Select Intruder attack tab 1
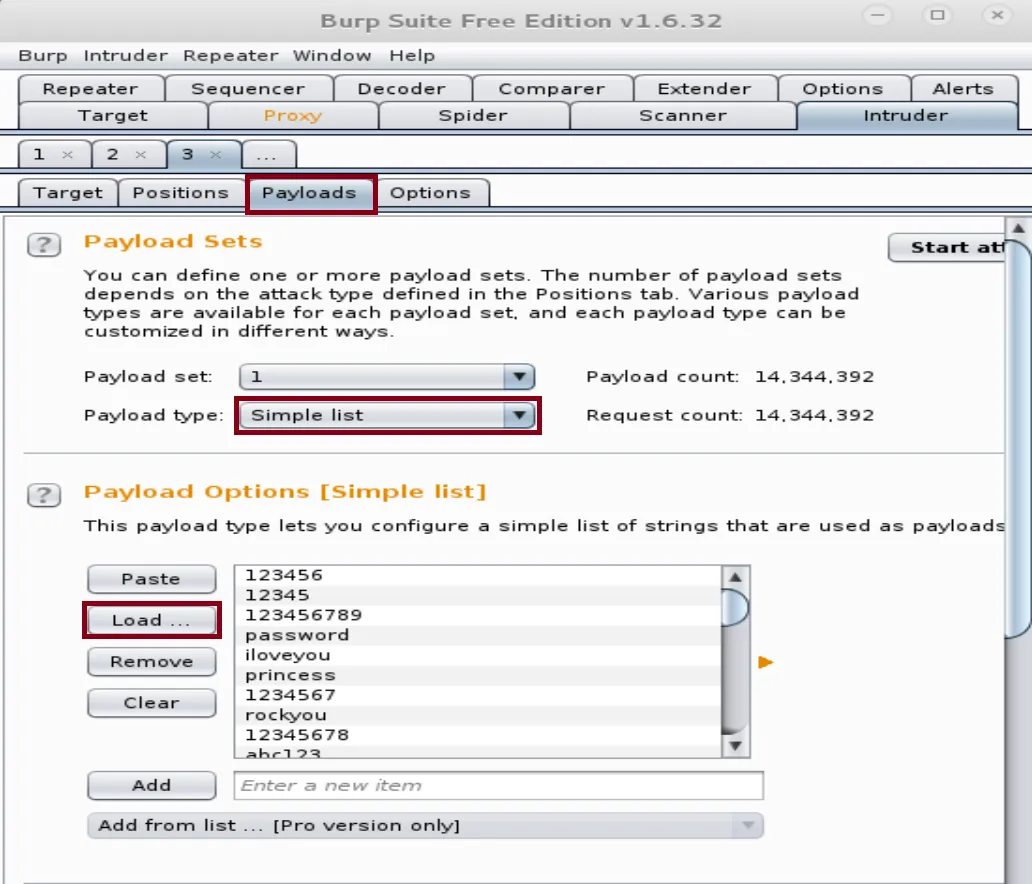This screenshot has height=884, width=1032. [39, 155]
